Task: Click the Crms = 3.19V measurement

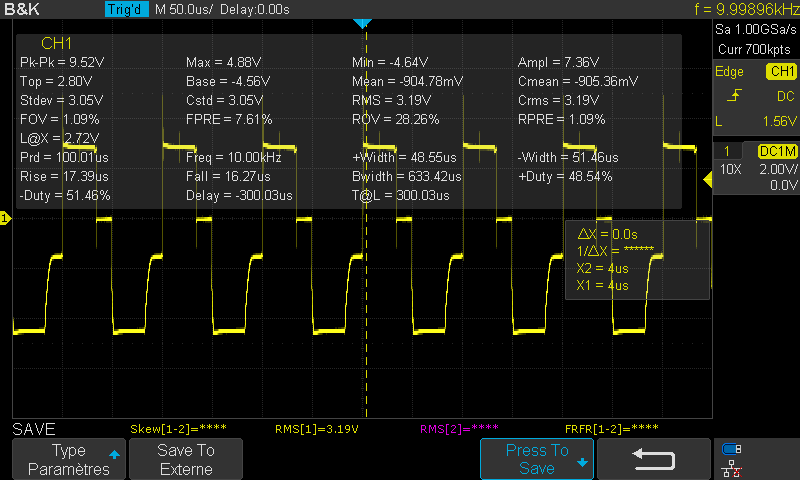Action: click(558, 100)
